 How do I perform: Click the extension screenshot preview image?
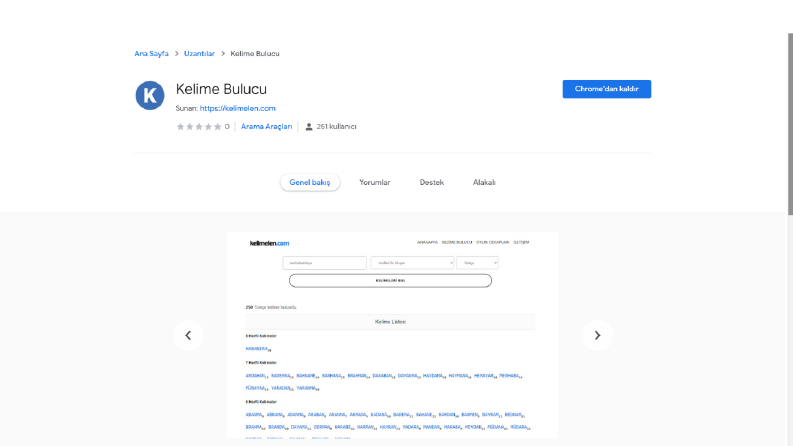pos(392,335)
